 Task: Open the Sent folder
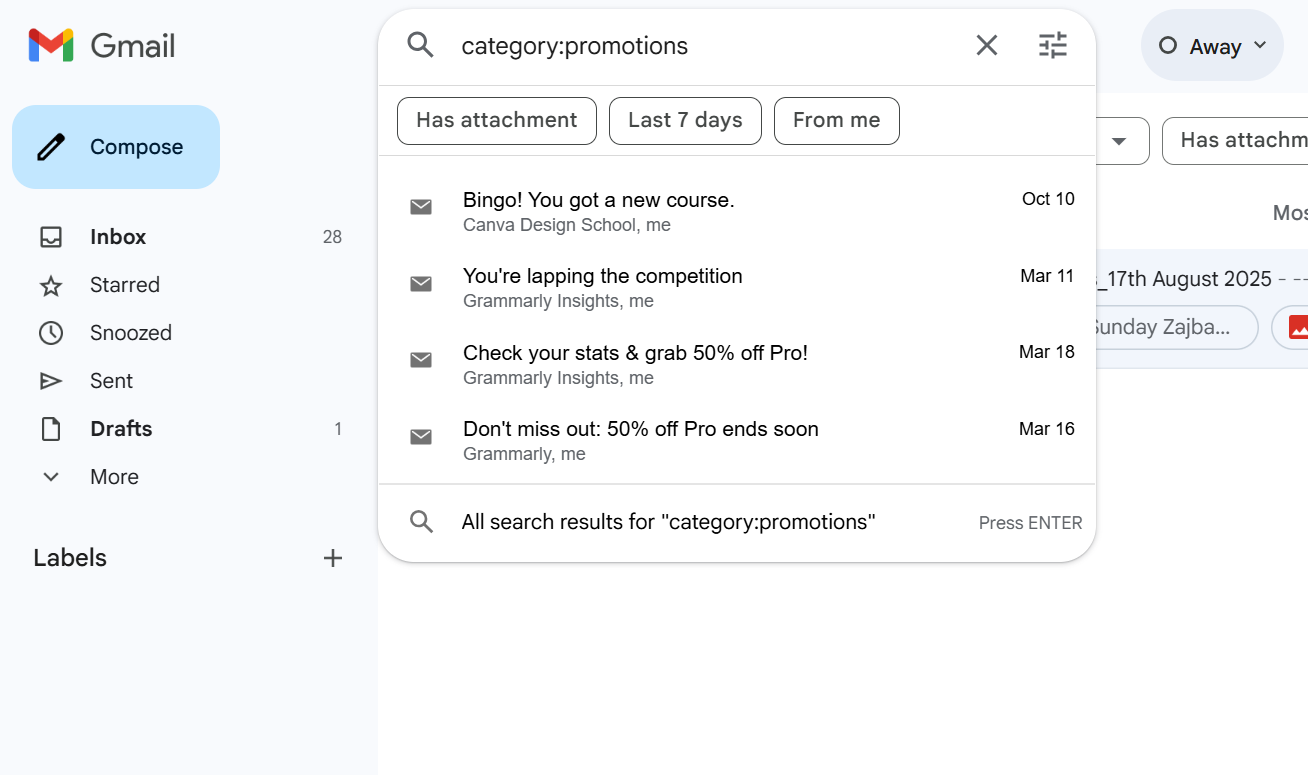[x=111, y=381]
